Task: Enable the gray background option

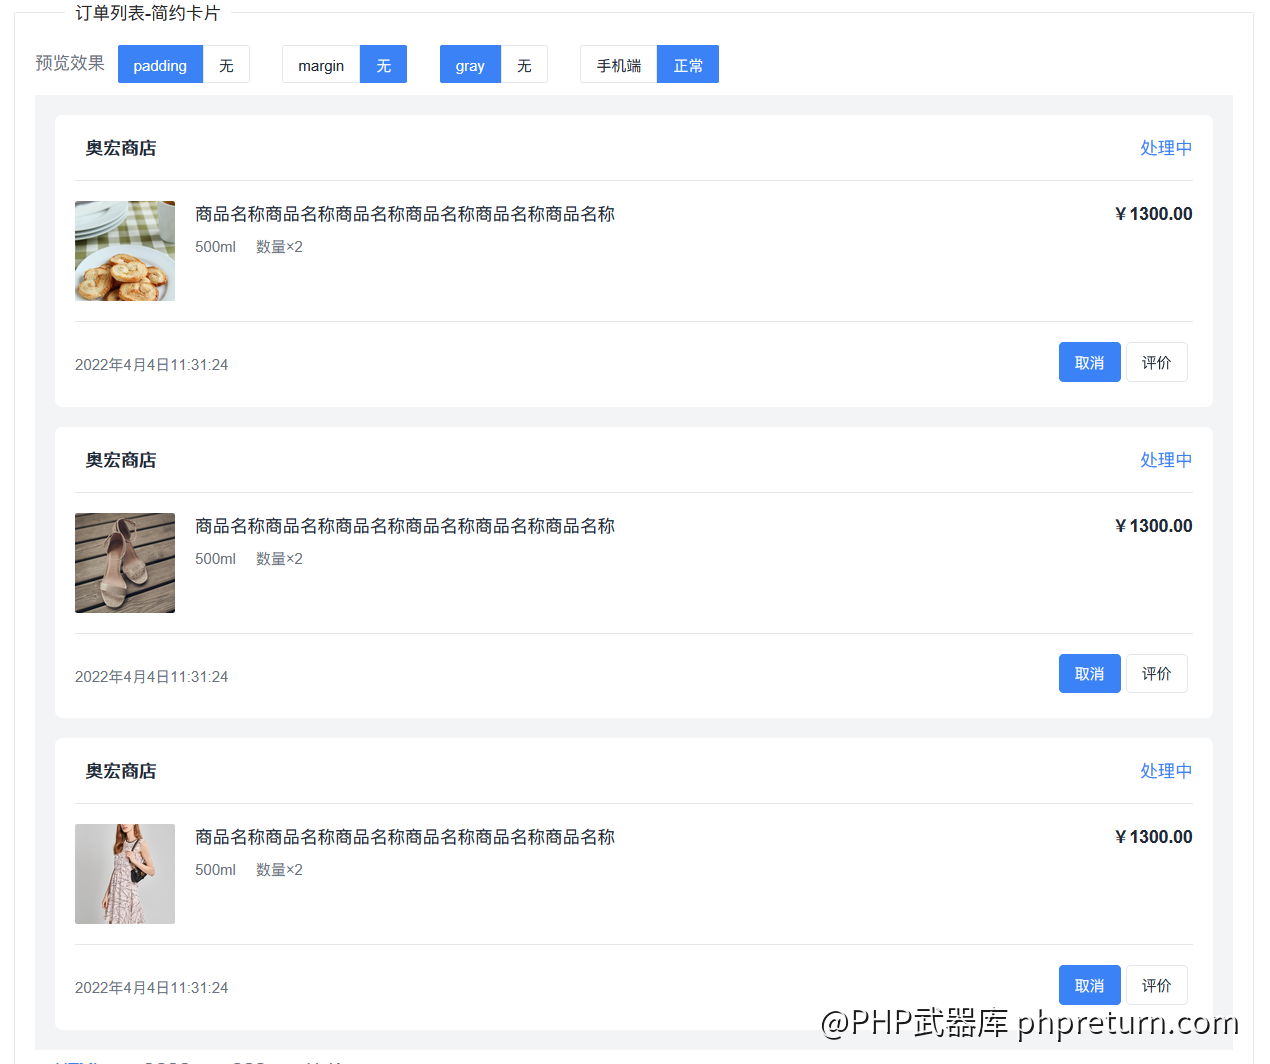Action: pos(469,65)
